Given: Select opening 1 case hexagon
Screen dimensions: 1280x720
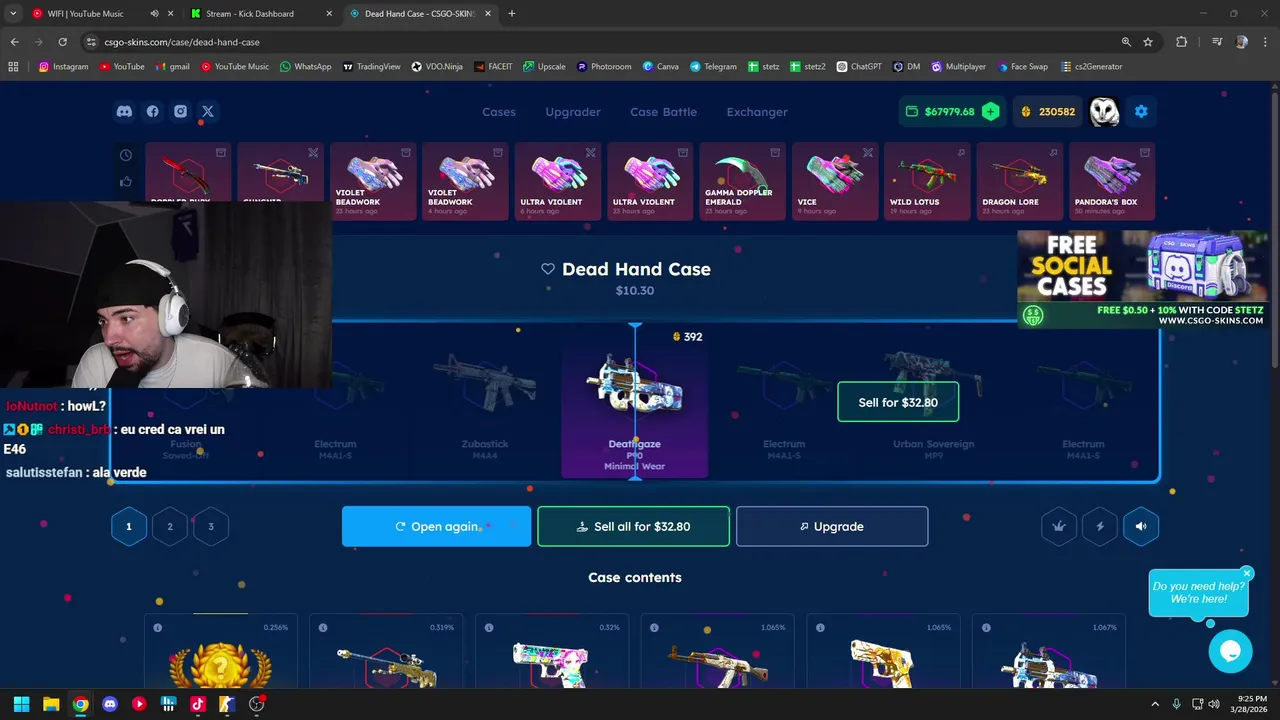Looking at the screenshot, I should coord(129,526).
